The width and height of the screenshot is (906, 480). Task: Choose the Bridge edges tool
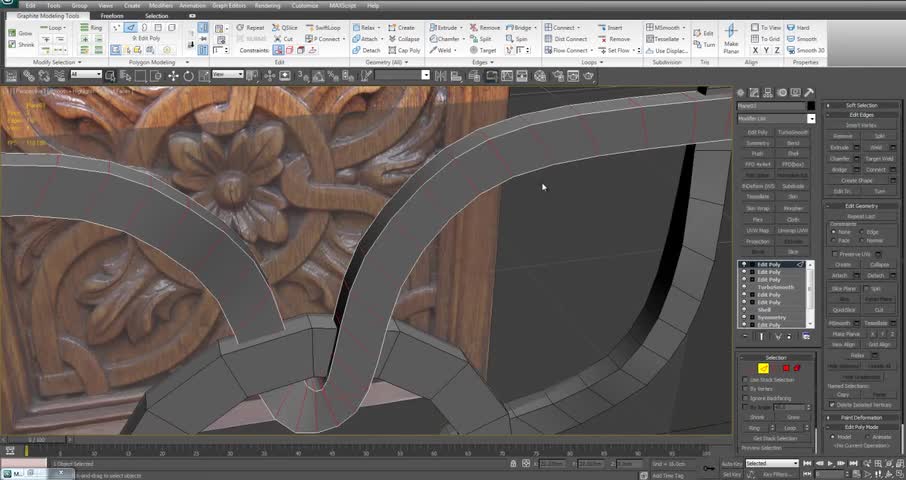coord(518,28)
